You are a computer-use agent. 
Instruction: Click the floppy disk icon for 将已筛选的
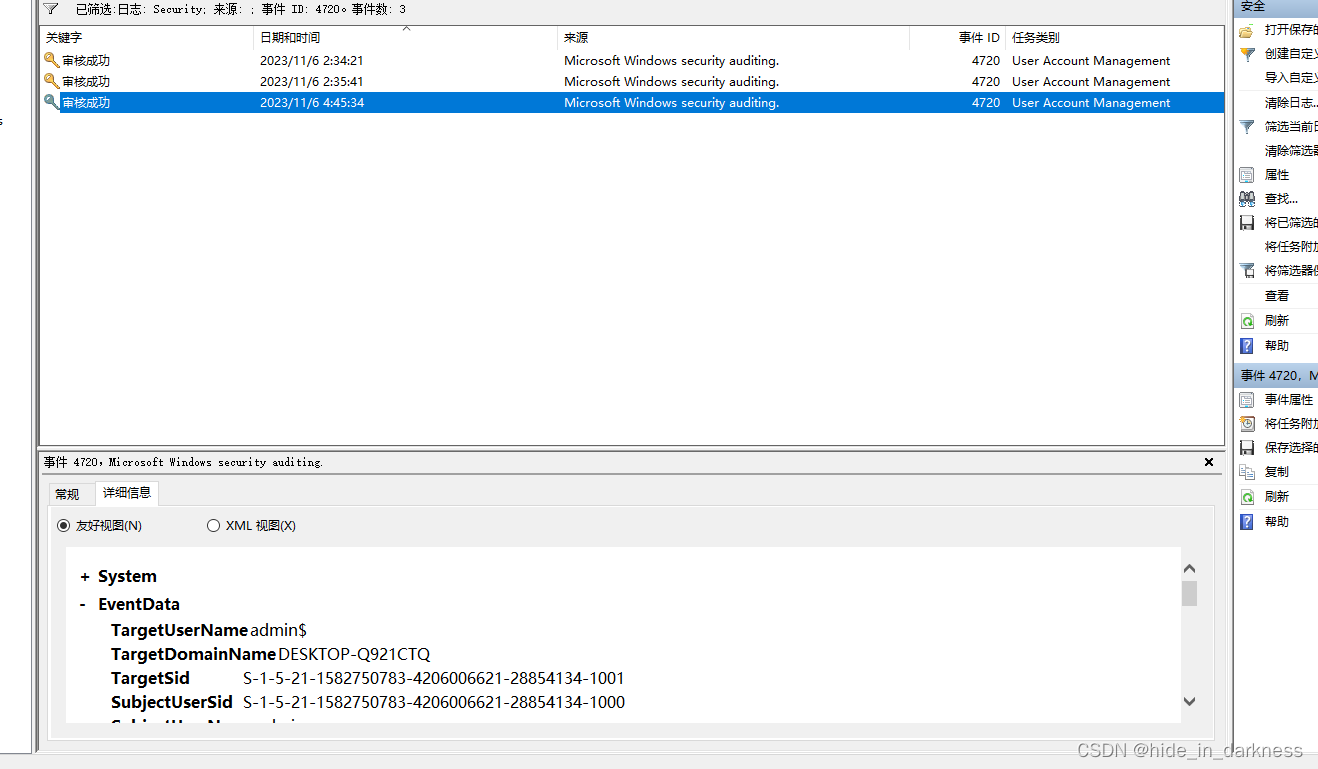1246,223
